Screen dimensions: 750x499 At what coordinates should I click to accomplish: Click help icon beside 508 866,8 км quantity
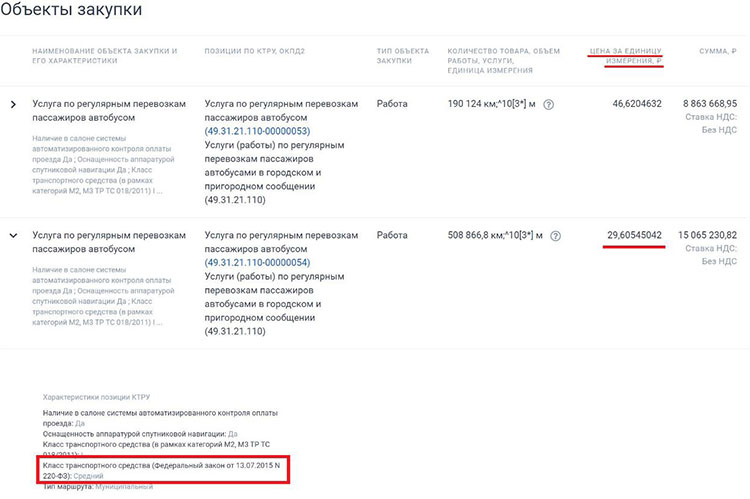(556, 236)
